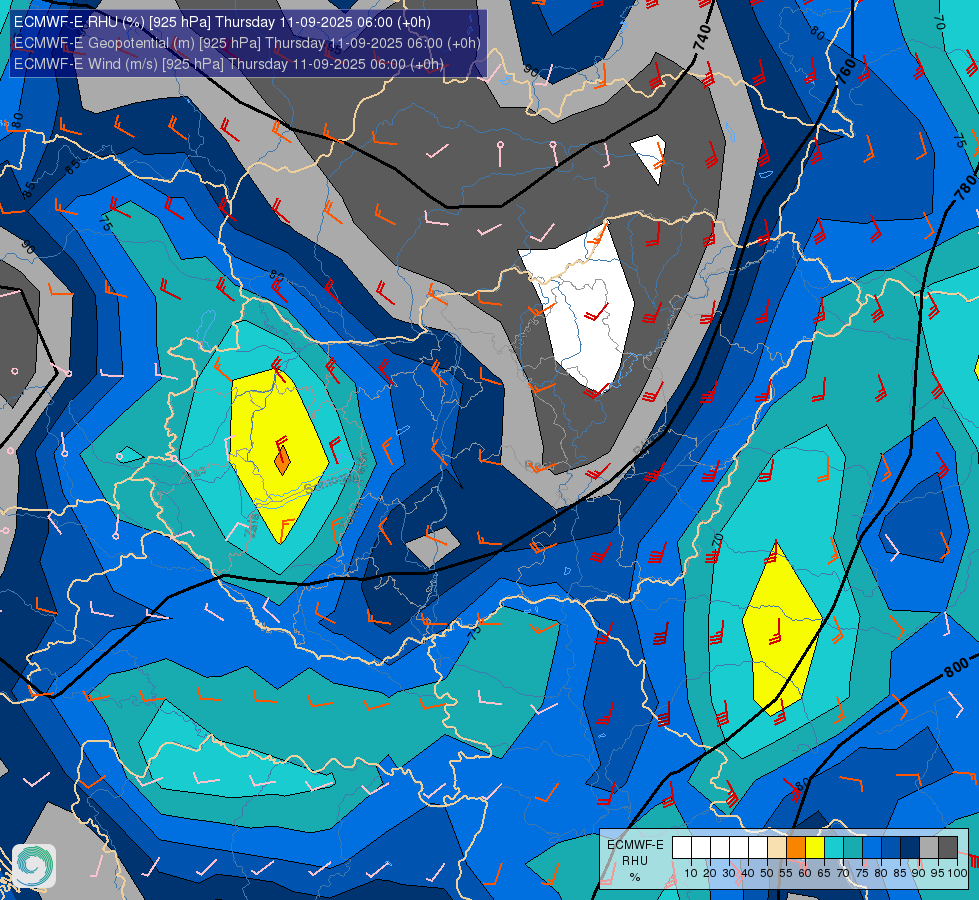Select the ECMWF-E RHU (%) title line

coord(222,22)
